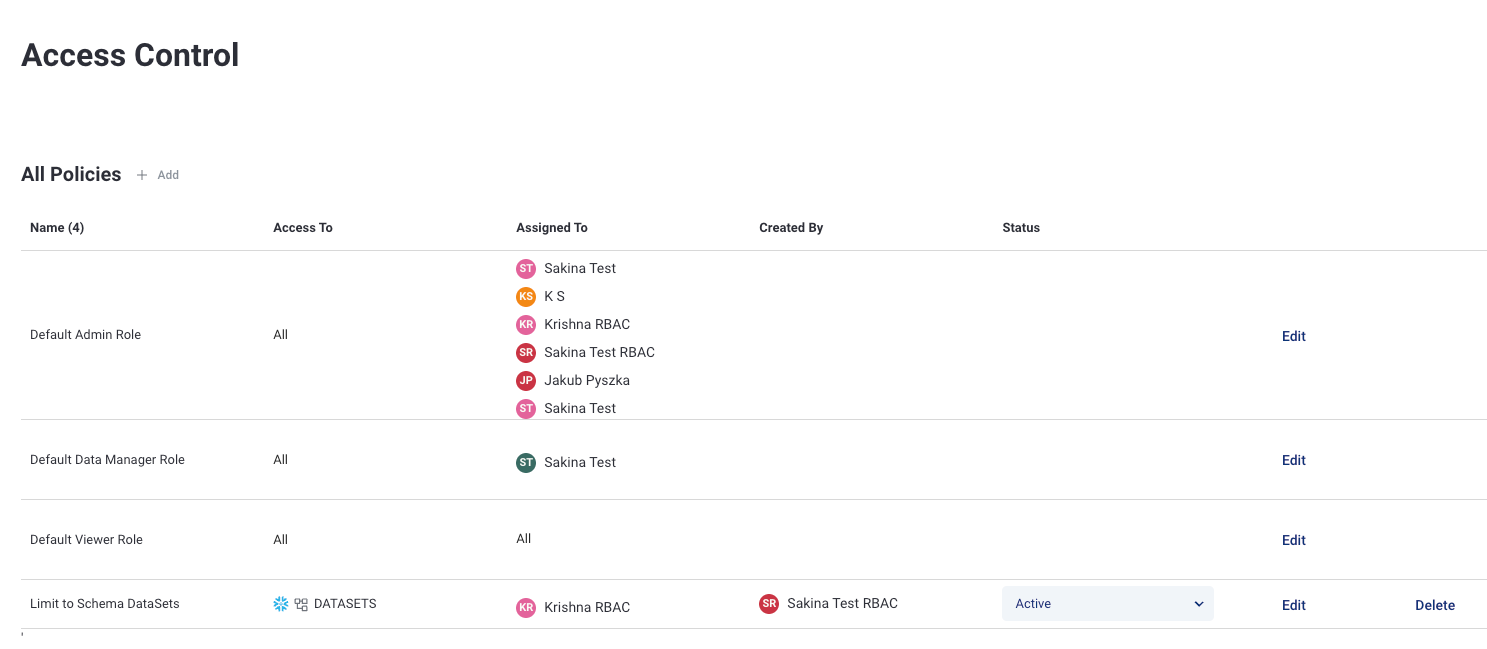Open the Active status dropdown
This screenshot has height=649, width=1487.
pos(1107,604)
